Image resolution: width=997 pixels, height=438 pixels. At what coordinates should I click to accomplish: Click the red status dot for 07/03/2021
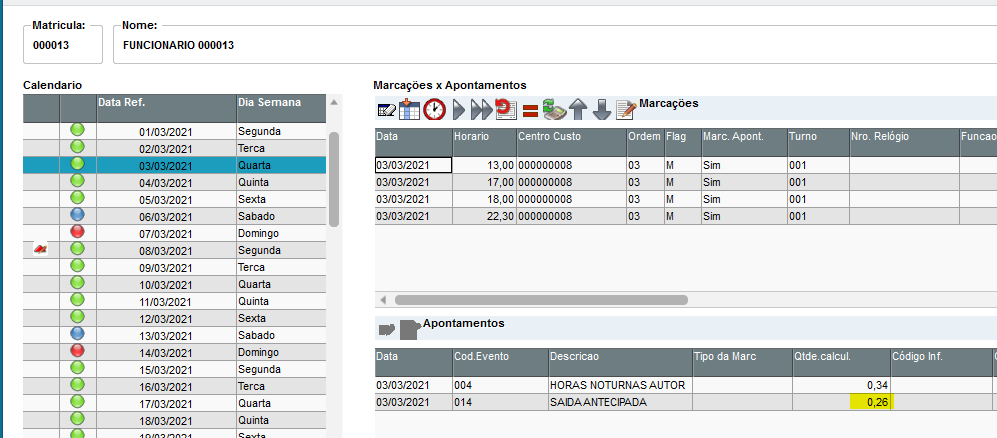(x=78, y=232)
